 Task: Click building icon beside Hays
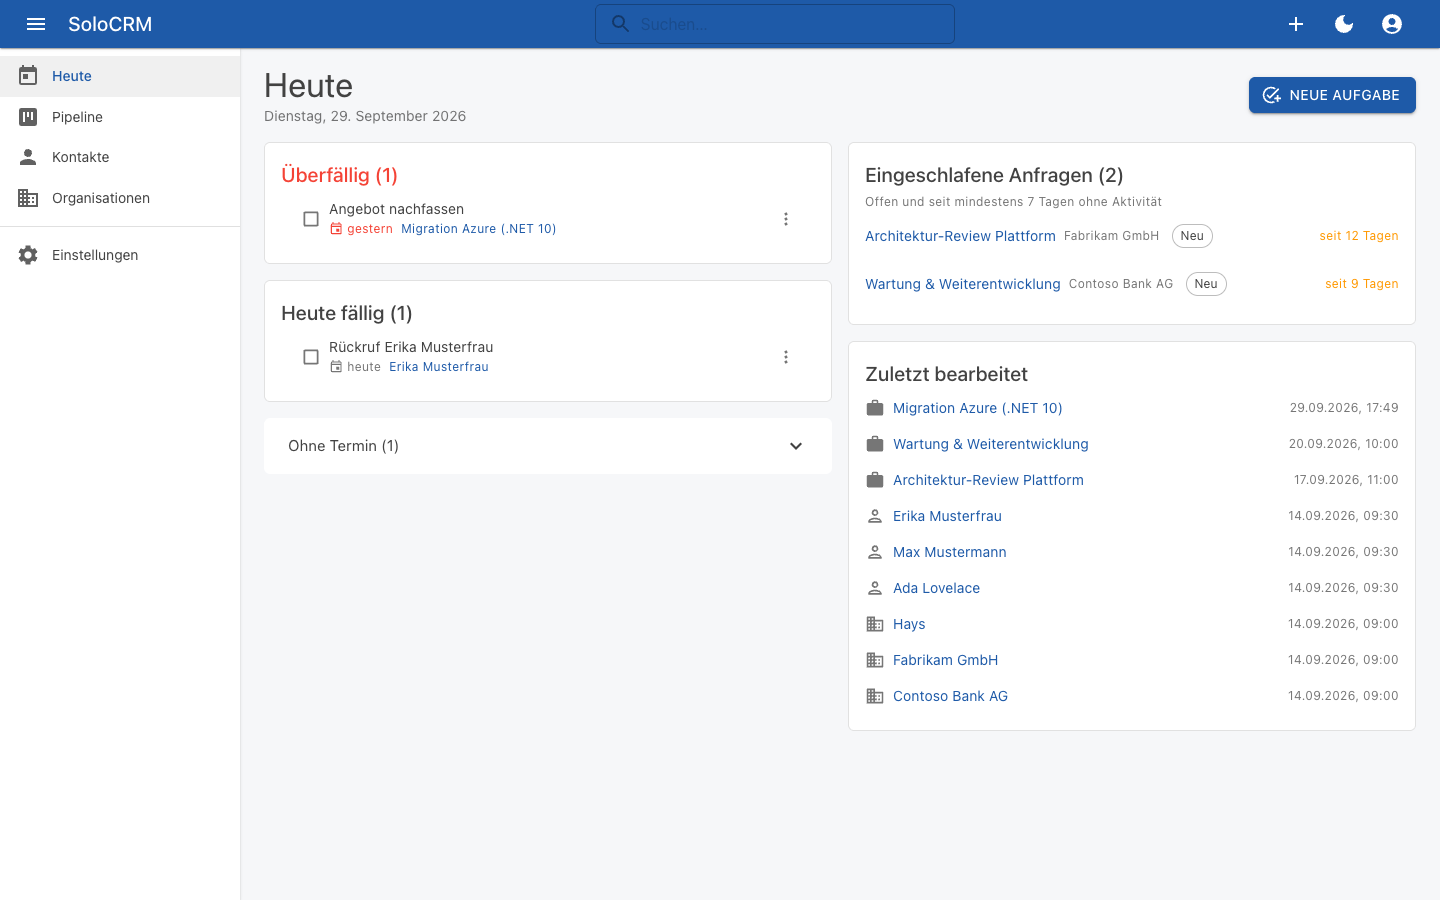point(875,624)
